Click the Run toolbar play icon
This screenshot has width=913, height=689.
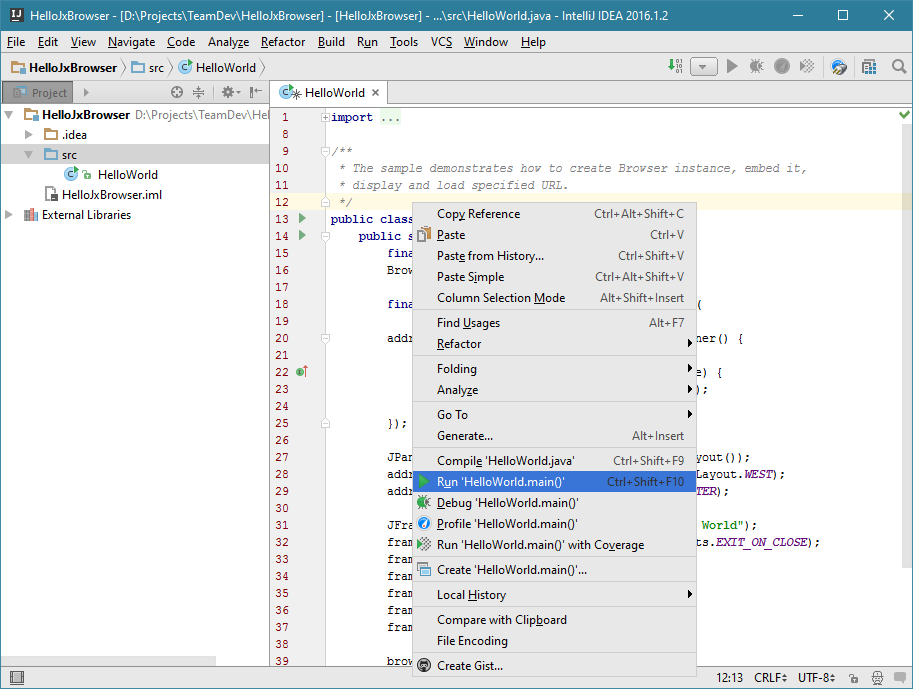click(732, 66)
